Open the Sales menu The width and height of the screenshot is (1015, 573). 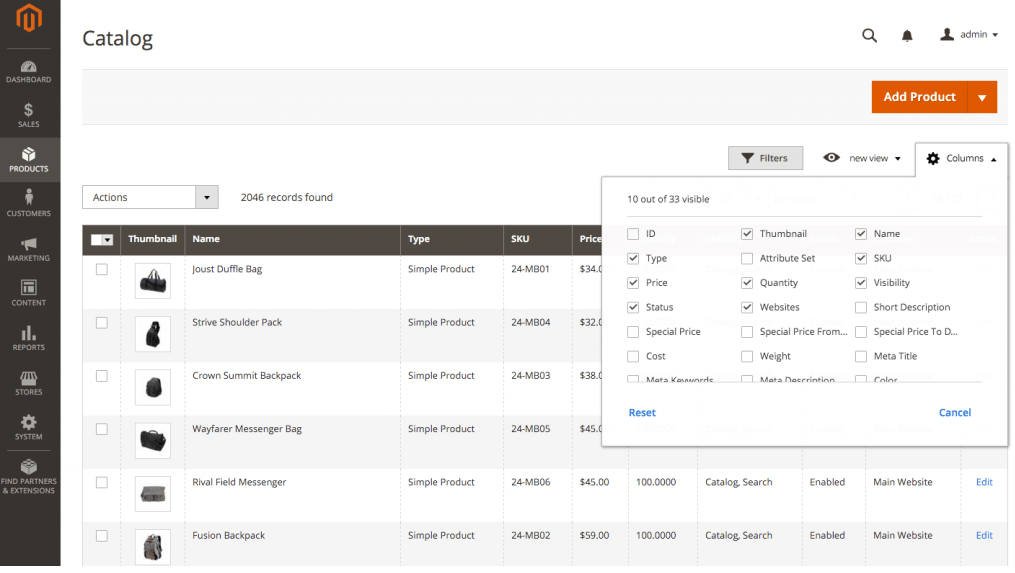(x=28, y=115)
